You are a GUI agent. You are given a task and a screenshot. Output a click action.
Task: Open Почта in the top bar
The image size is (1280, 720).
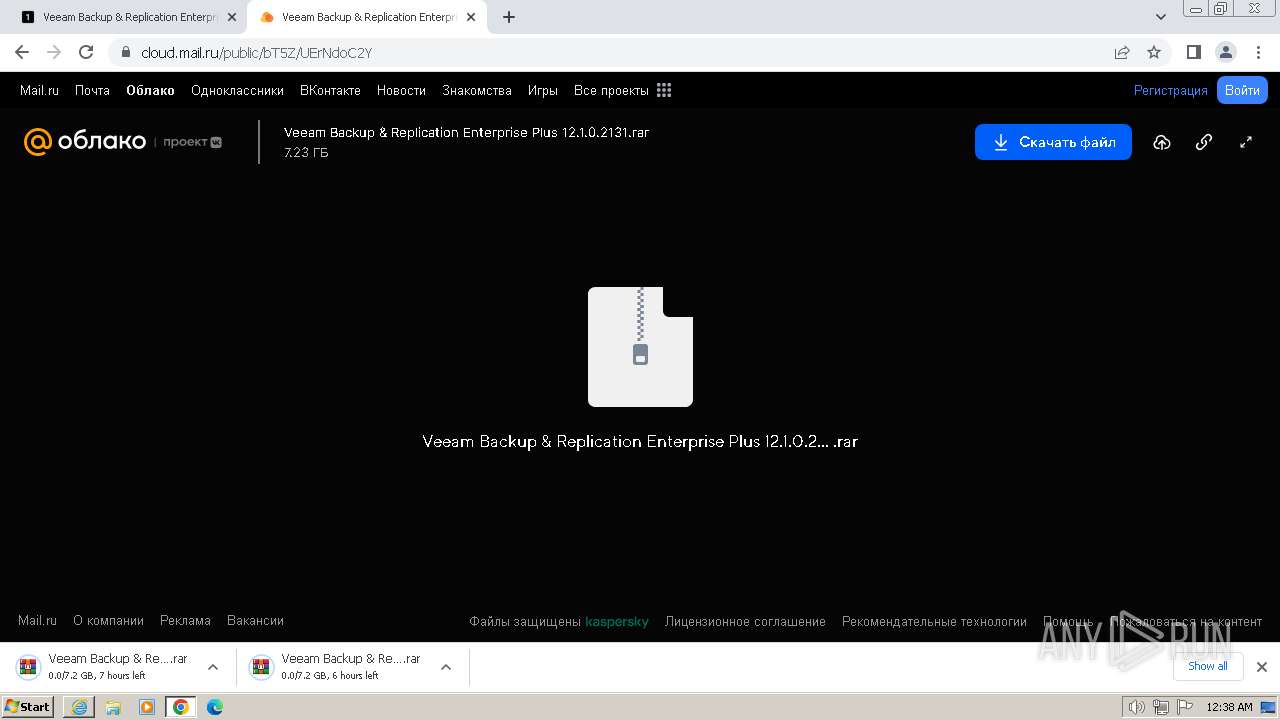92,90
